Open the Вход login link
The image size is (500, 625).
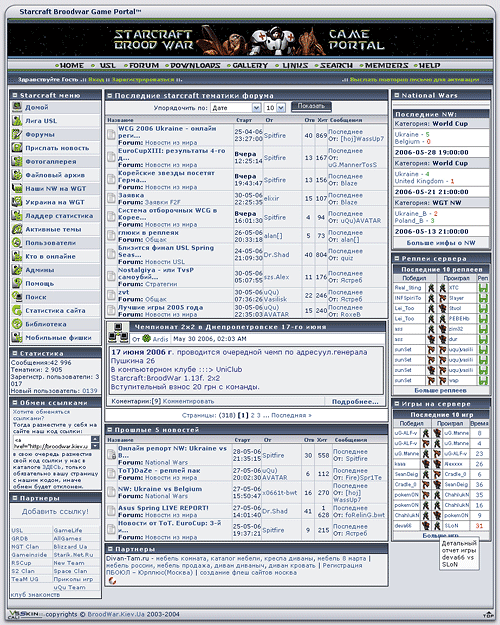[x=96, y=80]
